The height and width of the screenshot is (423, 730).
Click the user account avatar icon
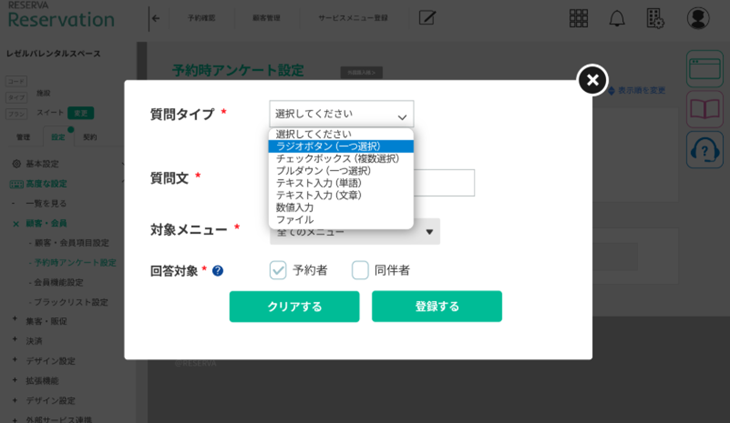tap(698, 18)
